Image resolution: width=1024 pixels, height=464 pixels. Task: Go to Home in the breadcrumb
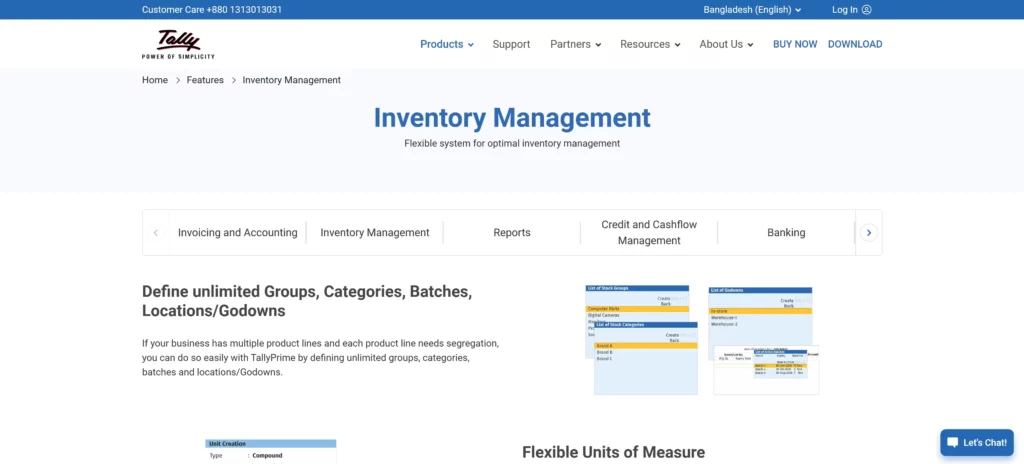(x=155, y=80)
